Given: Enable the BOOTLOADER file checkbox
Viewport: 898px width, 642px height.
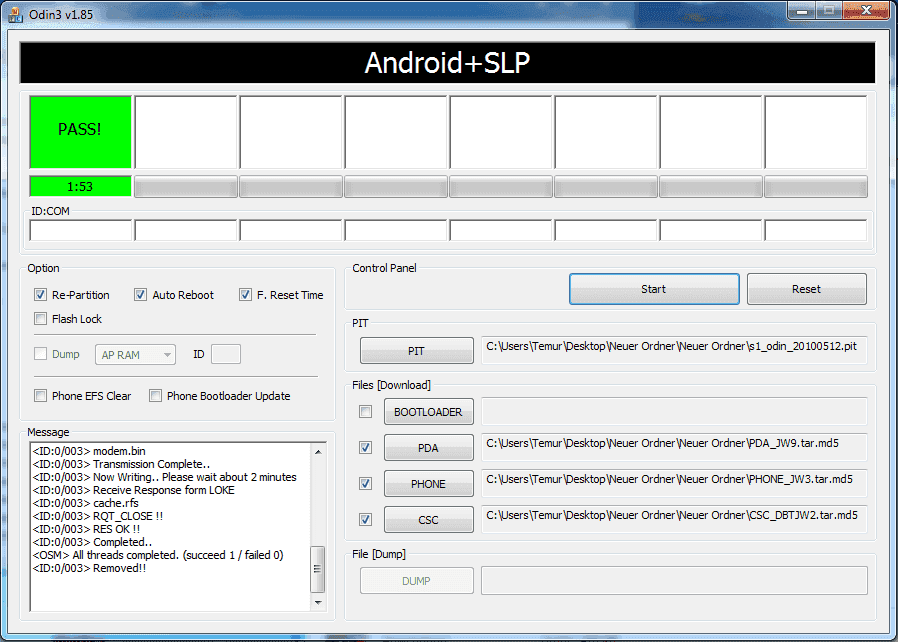Looking at the screenshot, I should pos(365,412).
